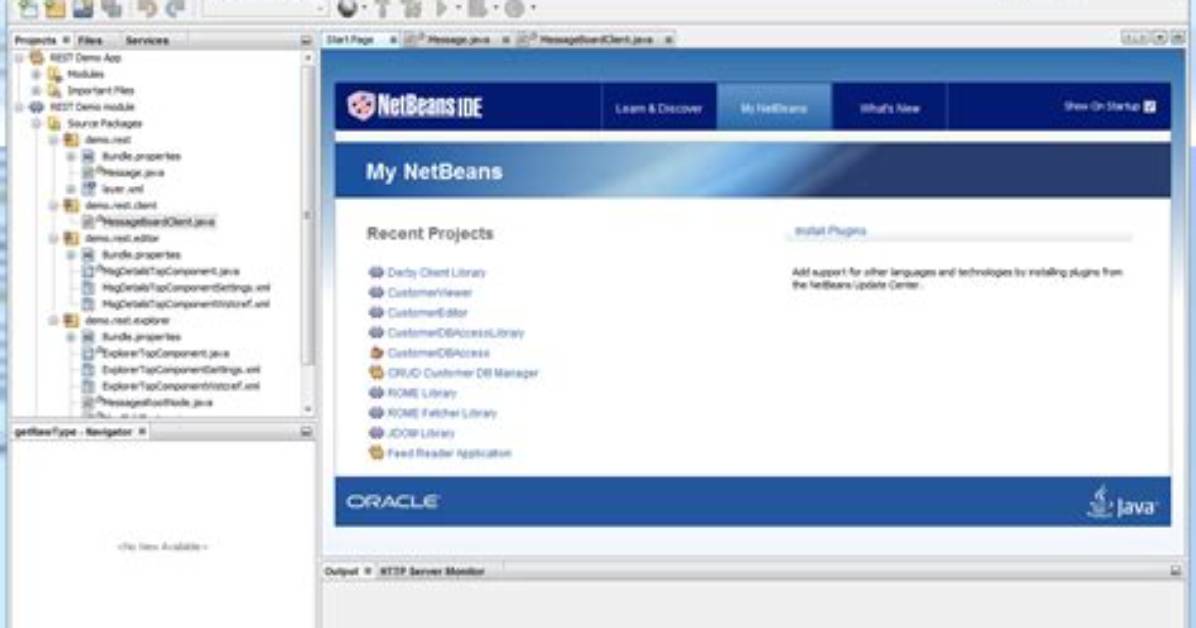
Task: Switch to the Files tab
Action: (x=90, y=40)
